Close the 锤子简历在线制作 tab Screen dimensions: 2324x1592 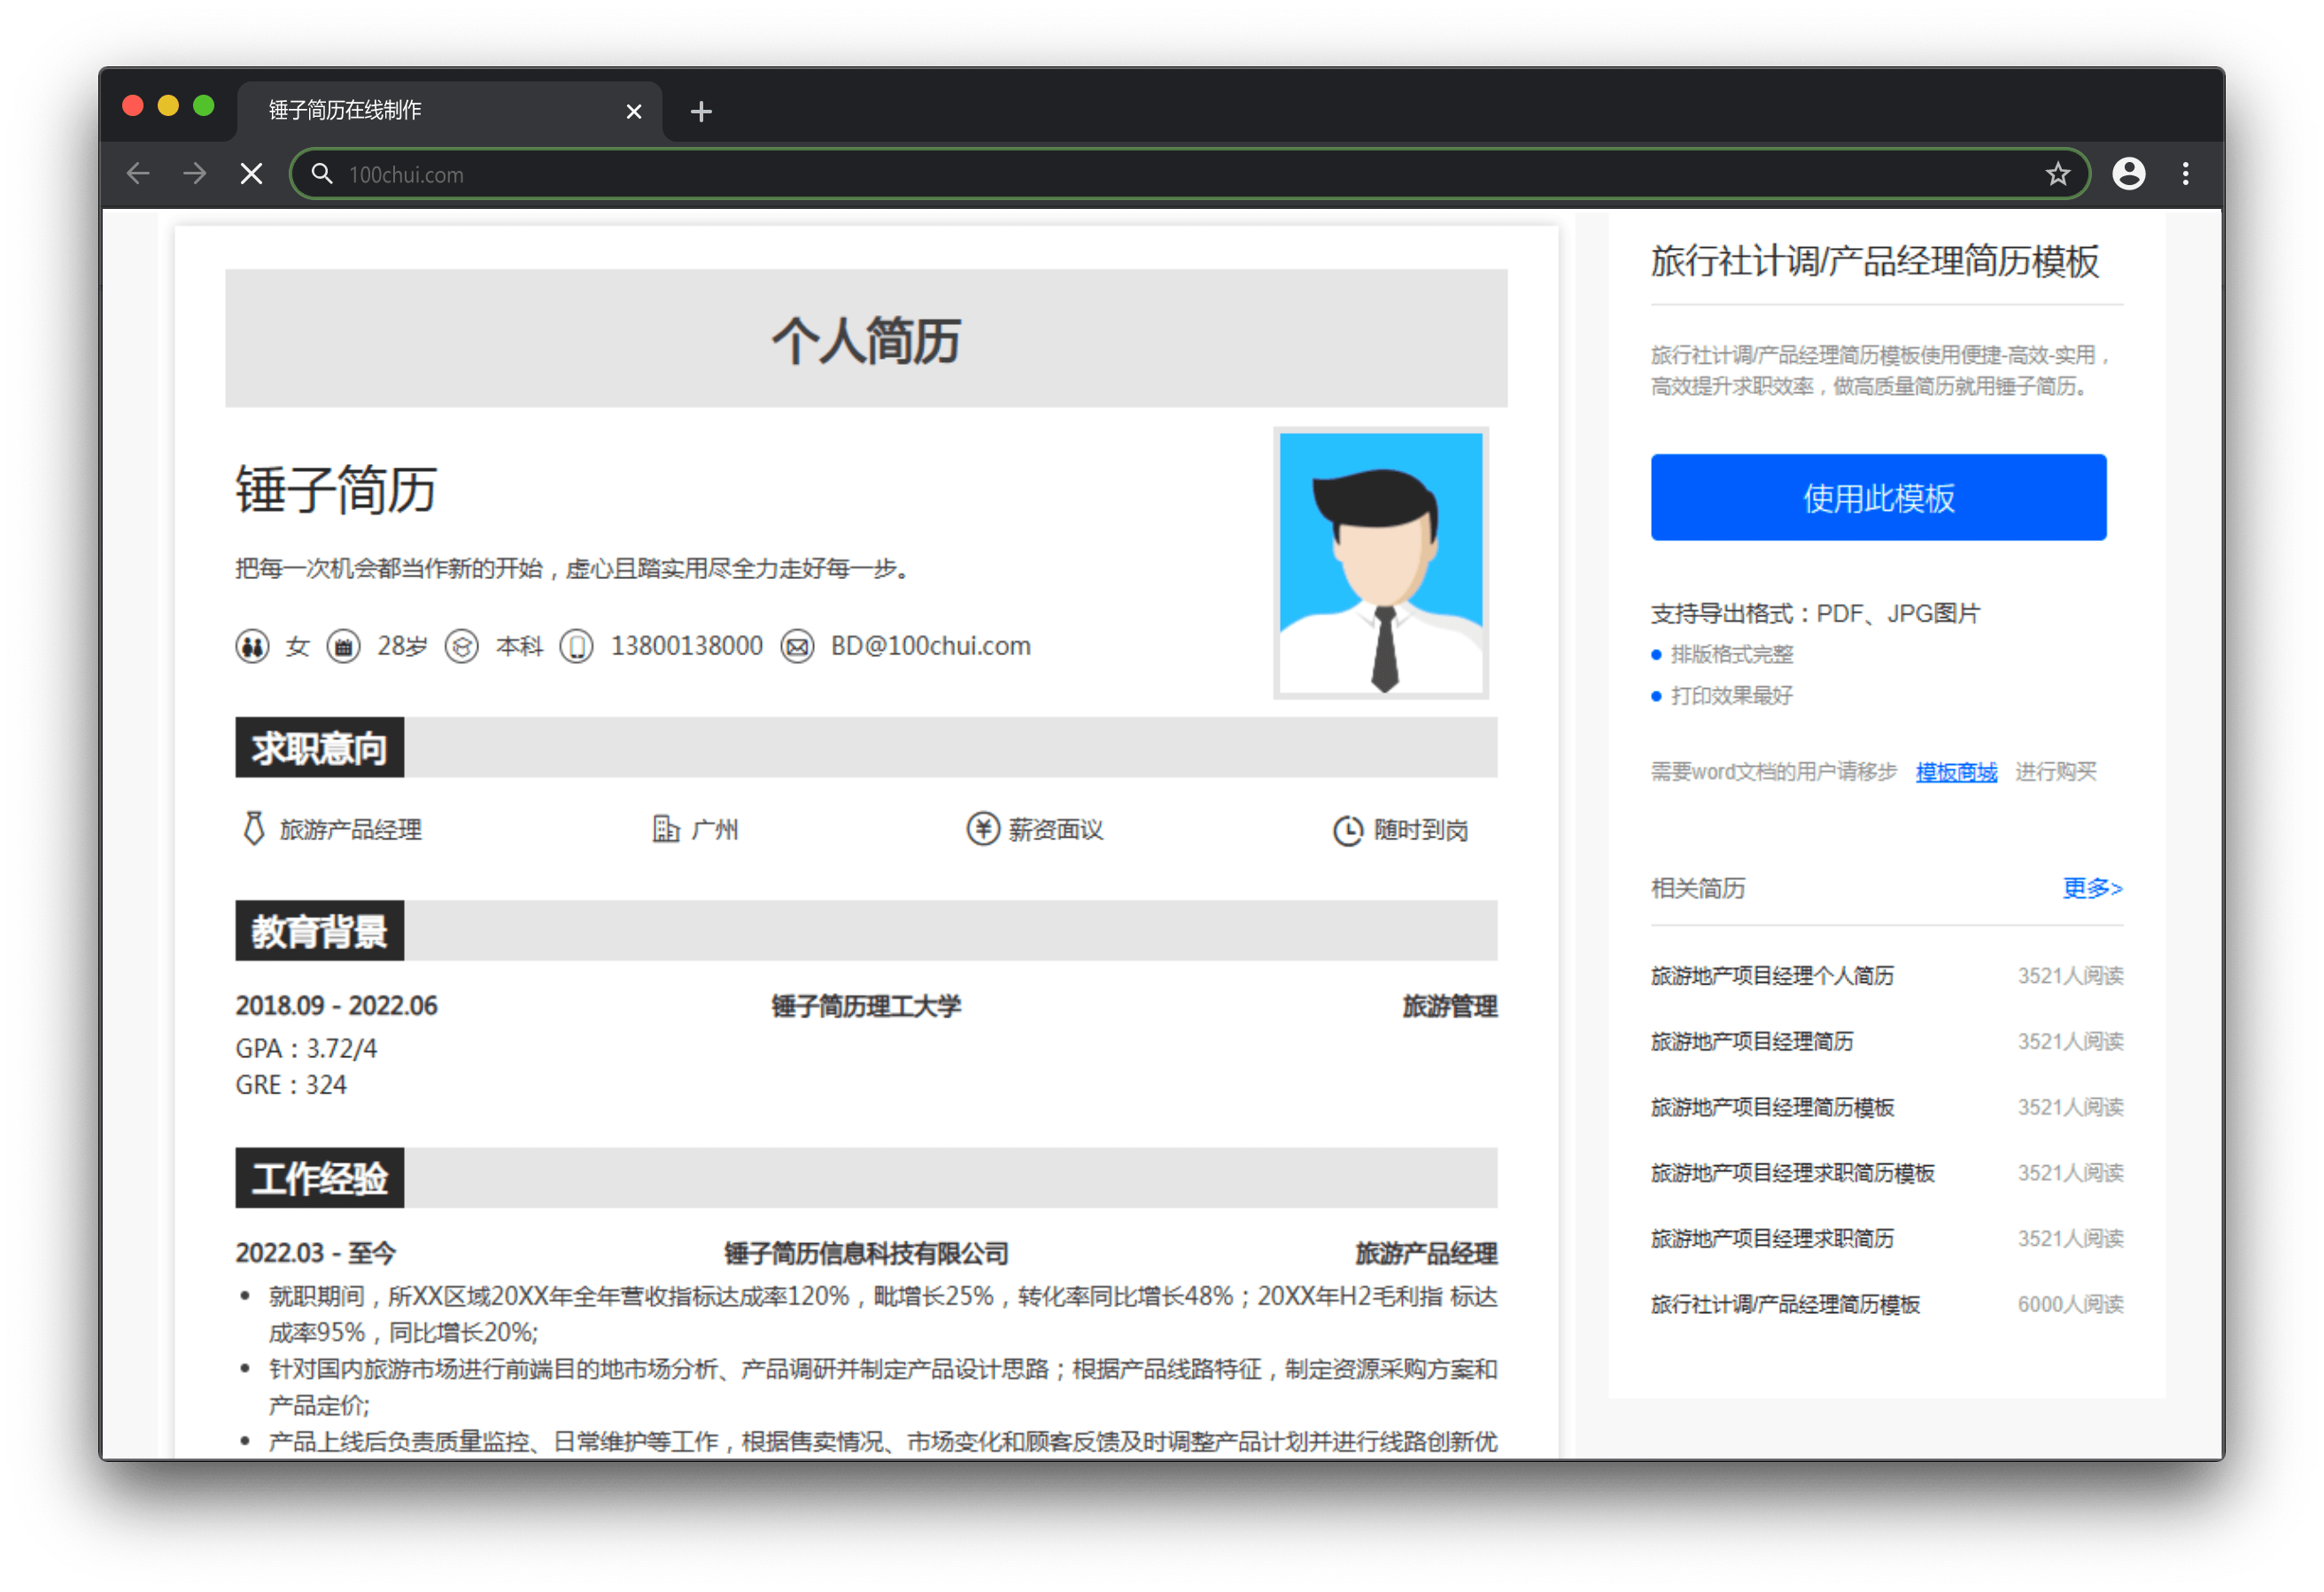[633, 111]
